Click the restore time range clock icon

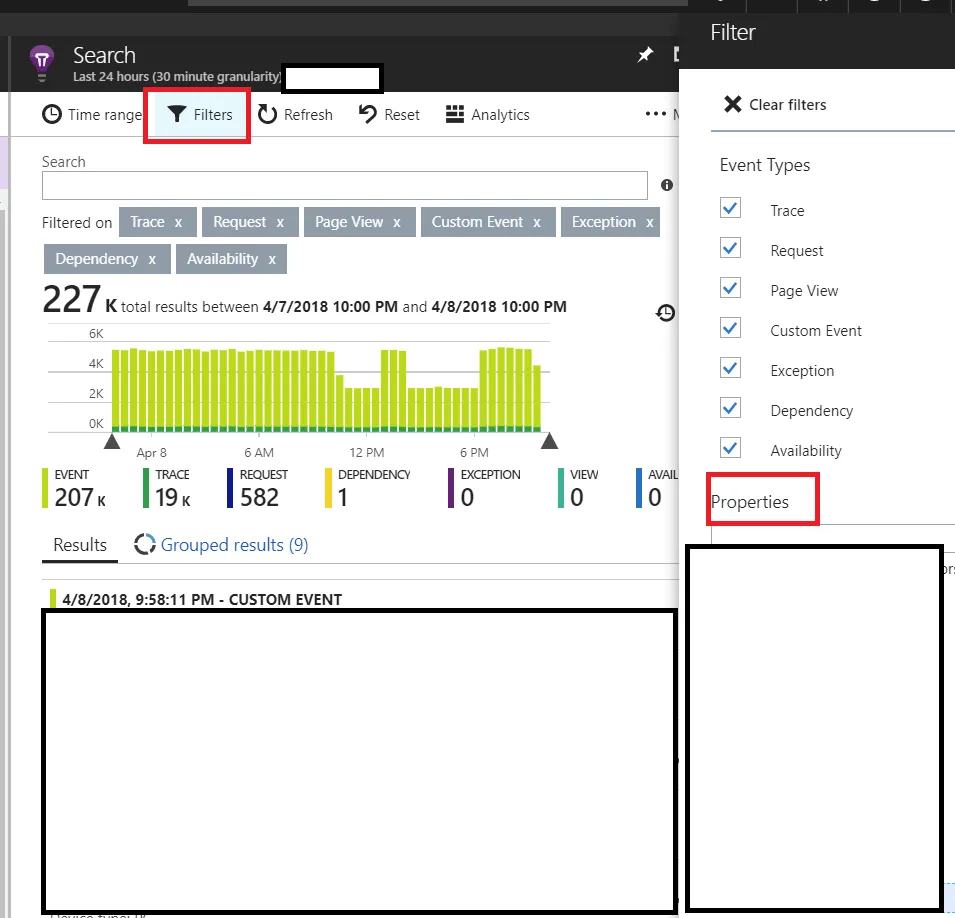click(x=666, y=312)
